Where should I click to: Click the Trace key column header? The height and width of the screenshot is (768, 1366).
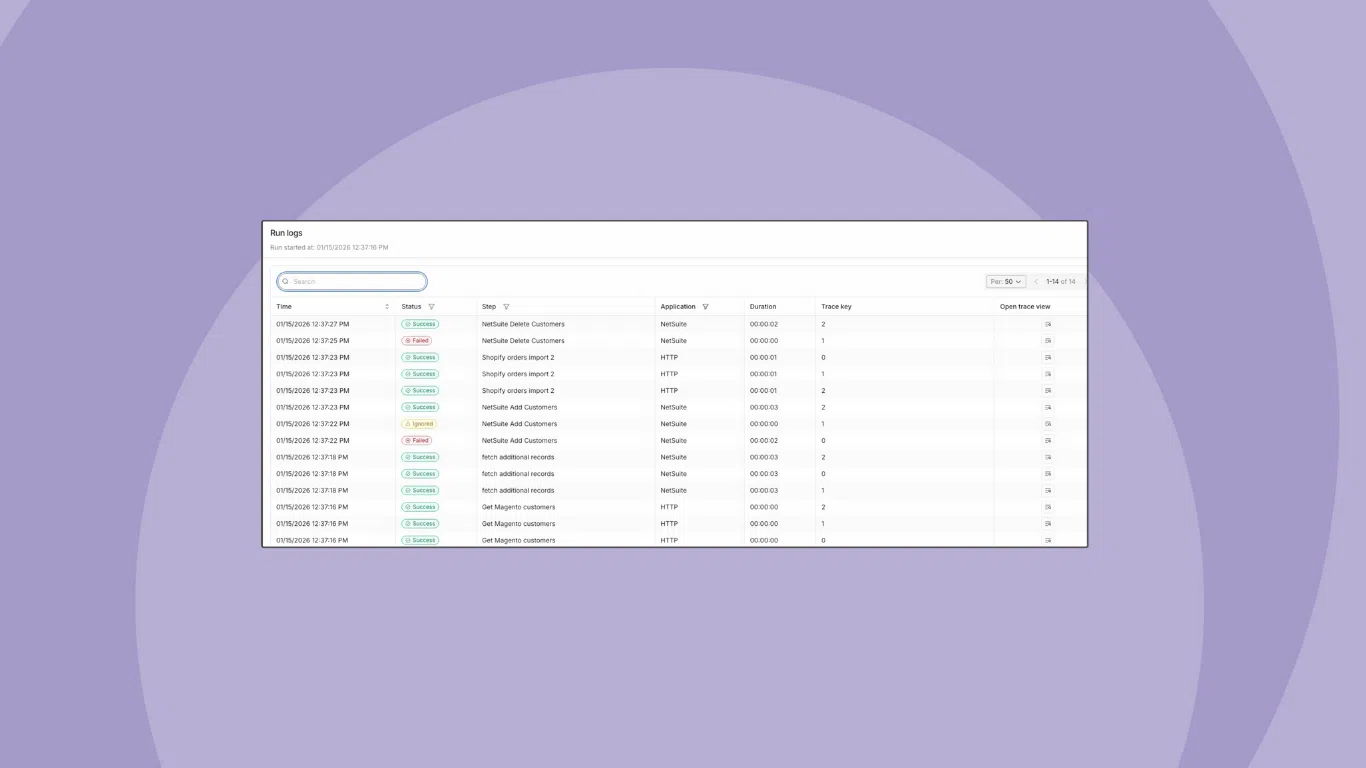point(836,306)
